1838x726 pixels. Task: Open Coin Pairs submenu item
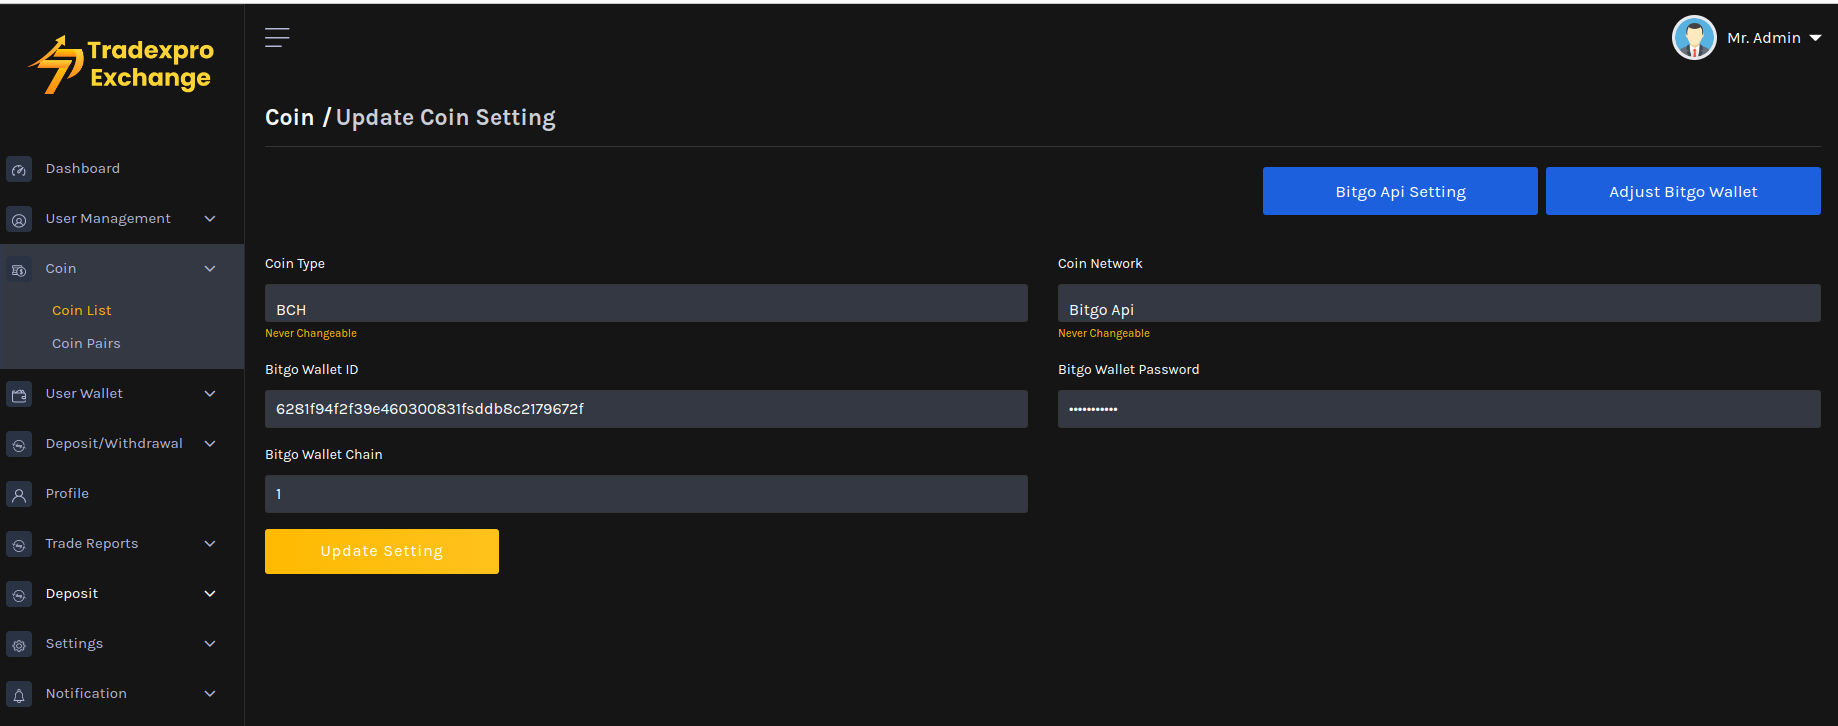[x=86, y=344]
